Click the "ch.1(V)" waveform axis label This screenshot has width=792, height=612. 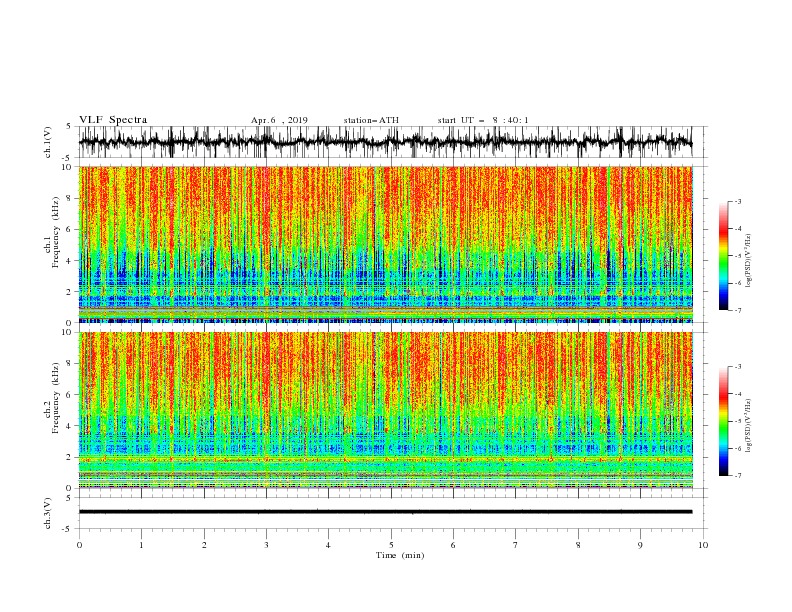click(48, 142)
